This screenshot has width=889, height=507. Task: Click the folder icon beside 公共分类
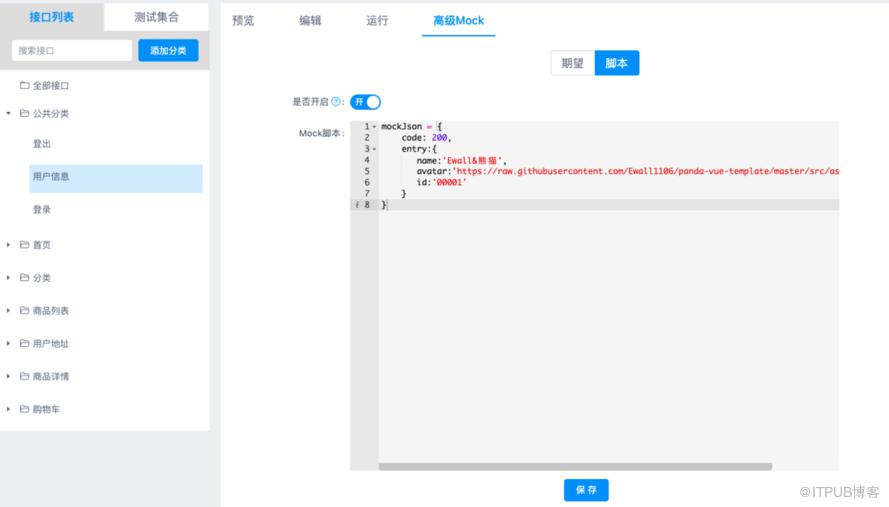(x=24, y=113)
